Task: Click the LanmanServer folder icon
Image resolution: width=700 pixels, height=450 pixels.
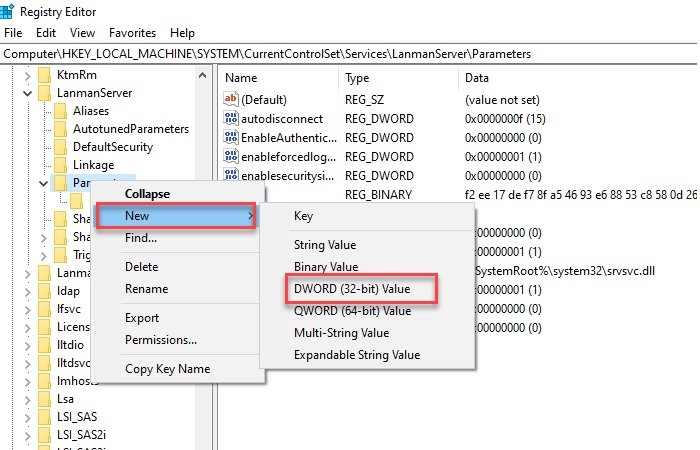Action: click(x=44, y=93)
